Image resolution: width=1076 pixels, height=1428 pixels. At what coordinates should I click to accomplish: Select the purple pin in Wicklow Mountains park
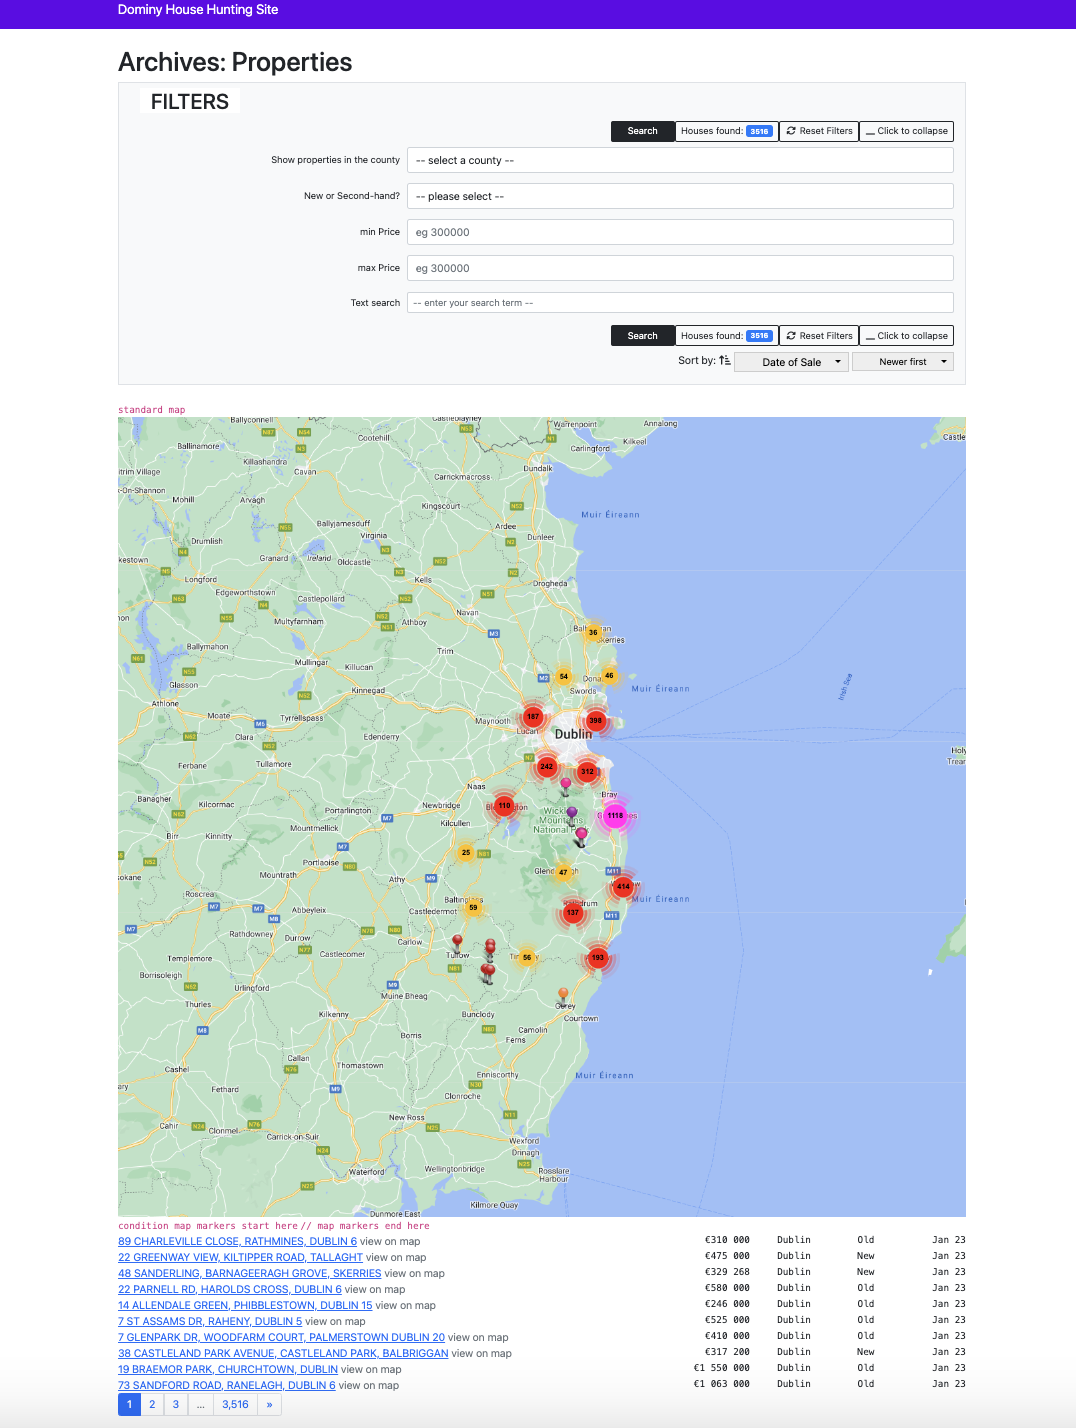[572, 815]
